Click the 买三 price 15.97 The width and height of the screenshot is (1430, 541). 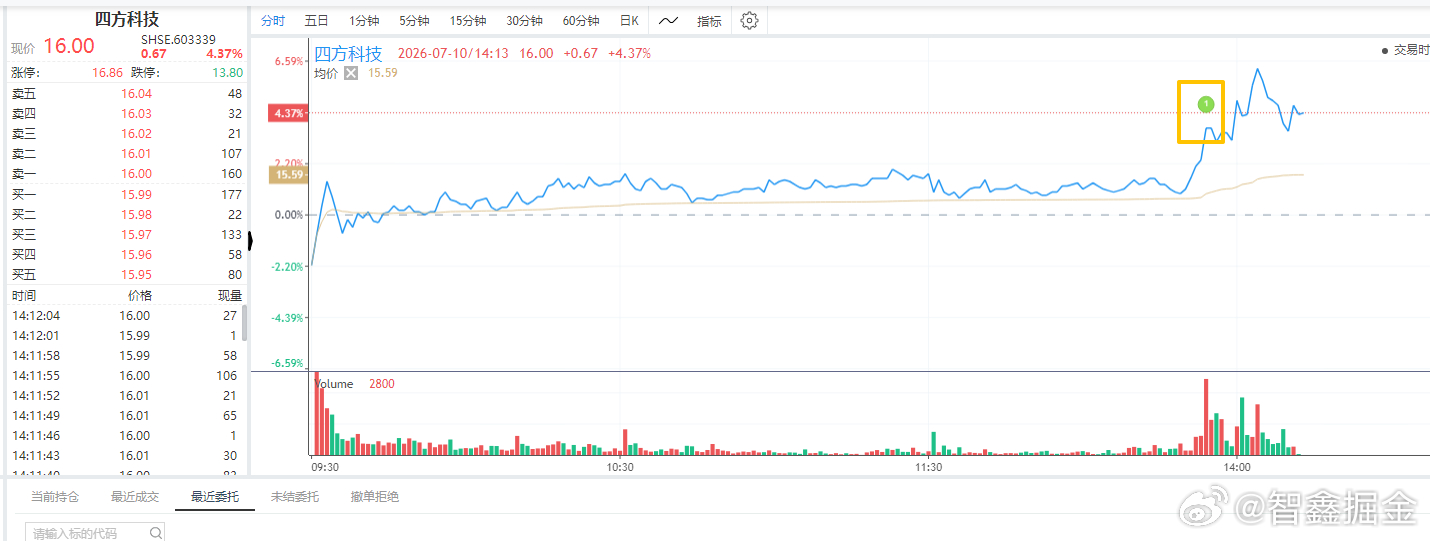[136, 235]
